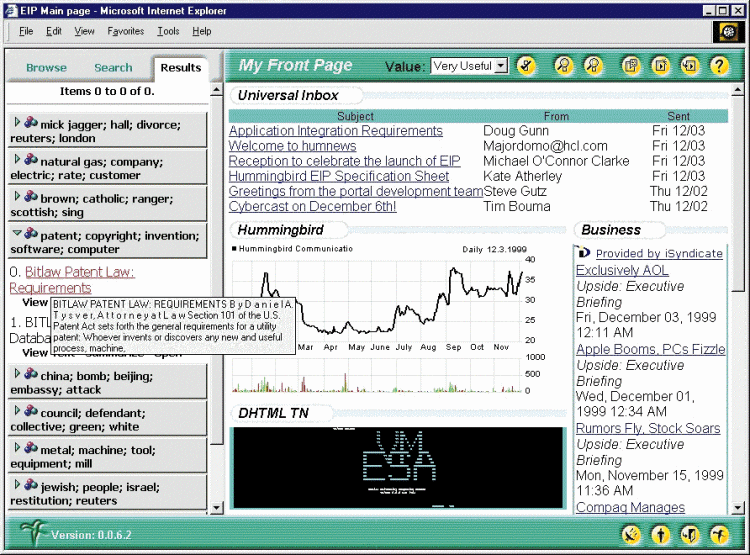Click cluster icon beside 'jewish; people; israel'
750x555 pixels.
31,485
